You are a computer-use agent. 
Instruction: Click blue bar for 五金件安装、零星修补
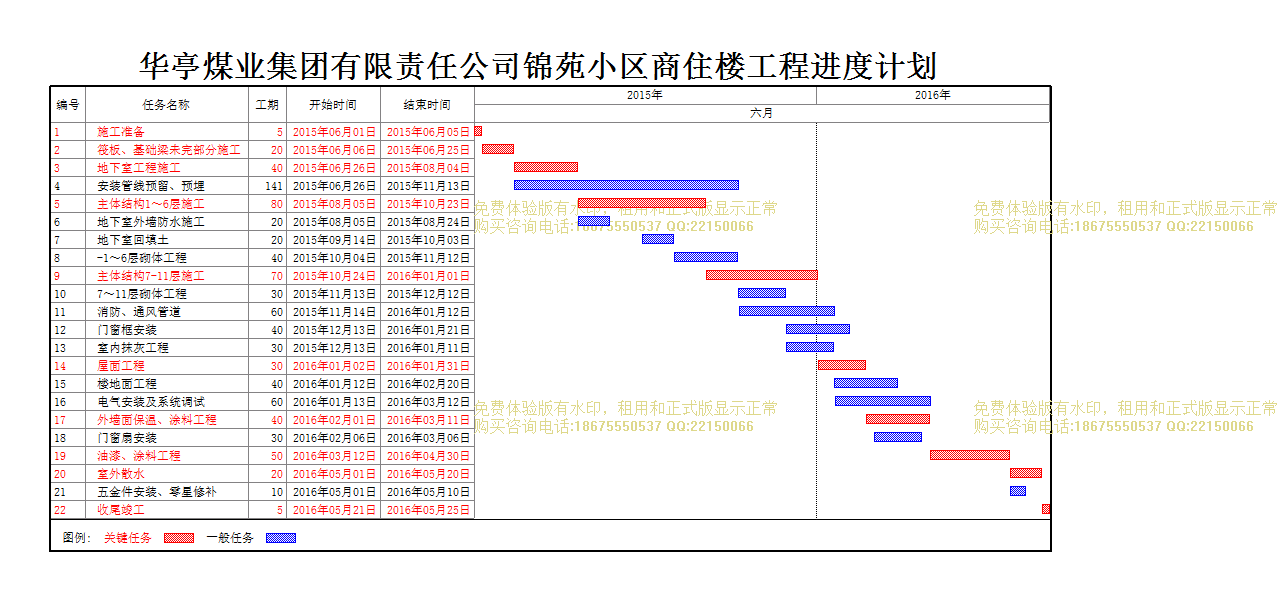pos(1018,491)
